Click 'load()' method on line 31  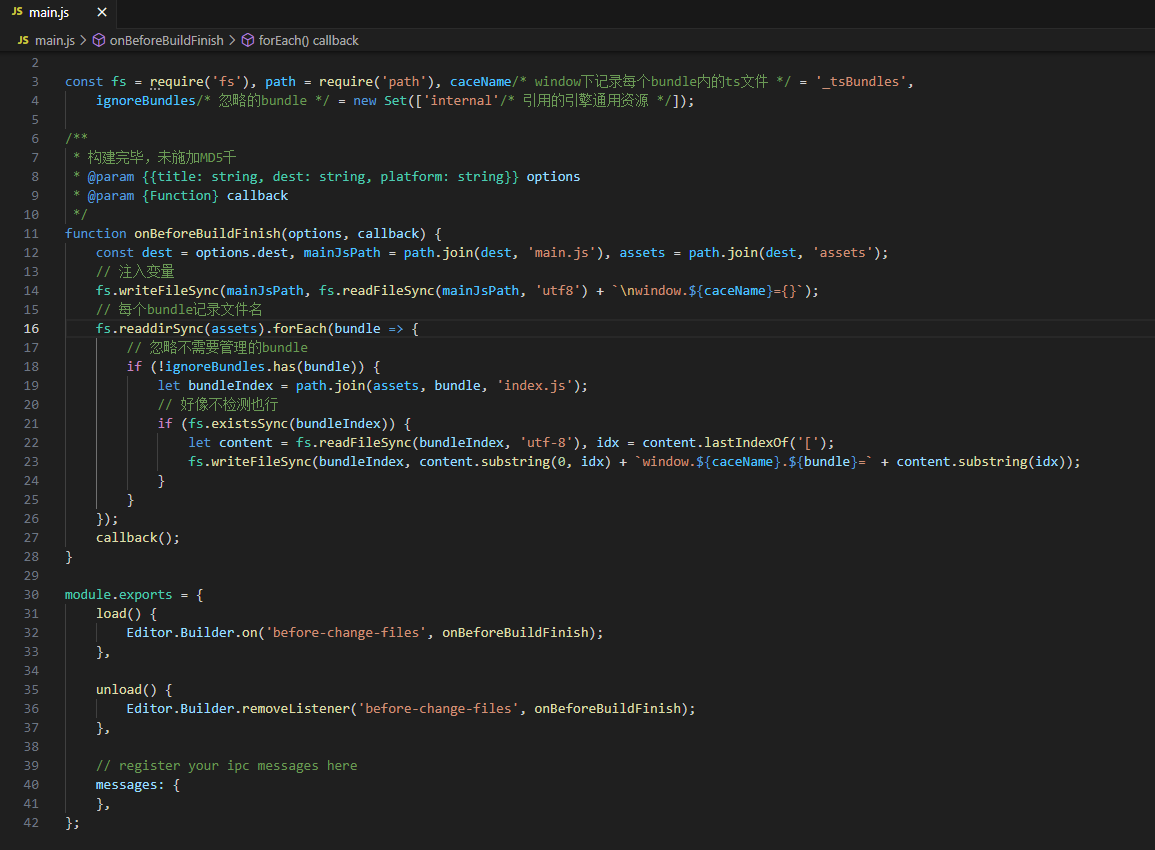click(x=119, y=614)
